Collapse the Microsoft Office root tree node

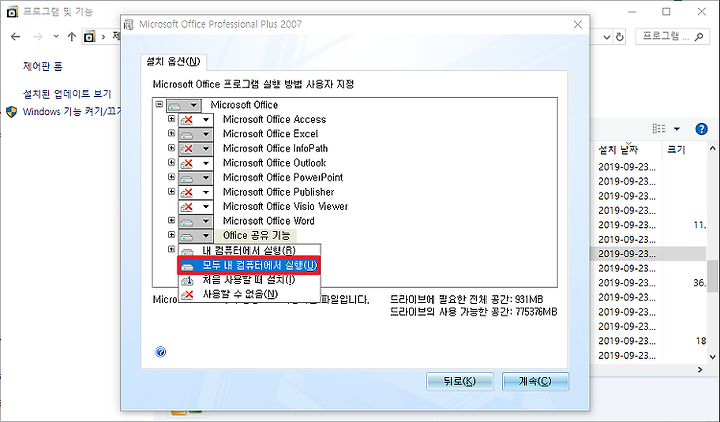click(159, 104)
